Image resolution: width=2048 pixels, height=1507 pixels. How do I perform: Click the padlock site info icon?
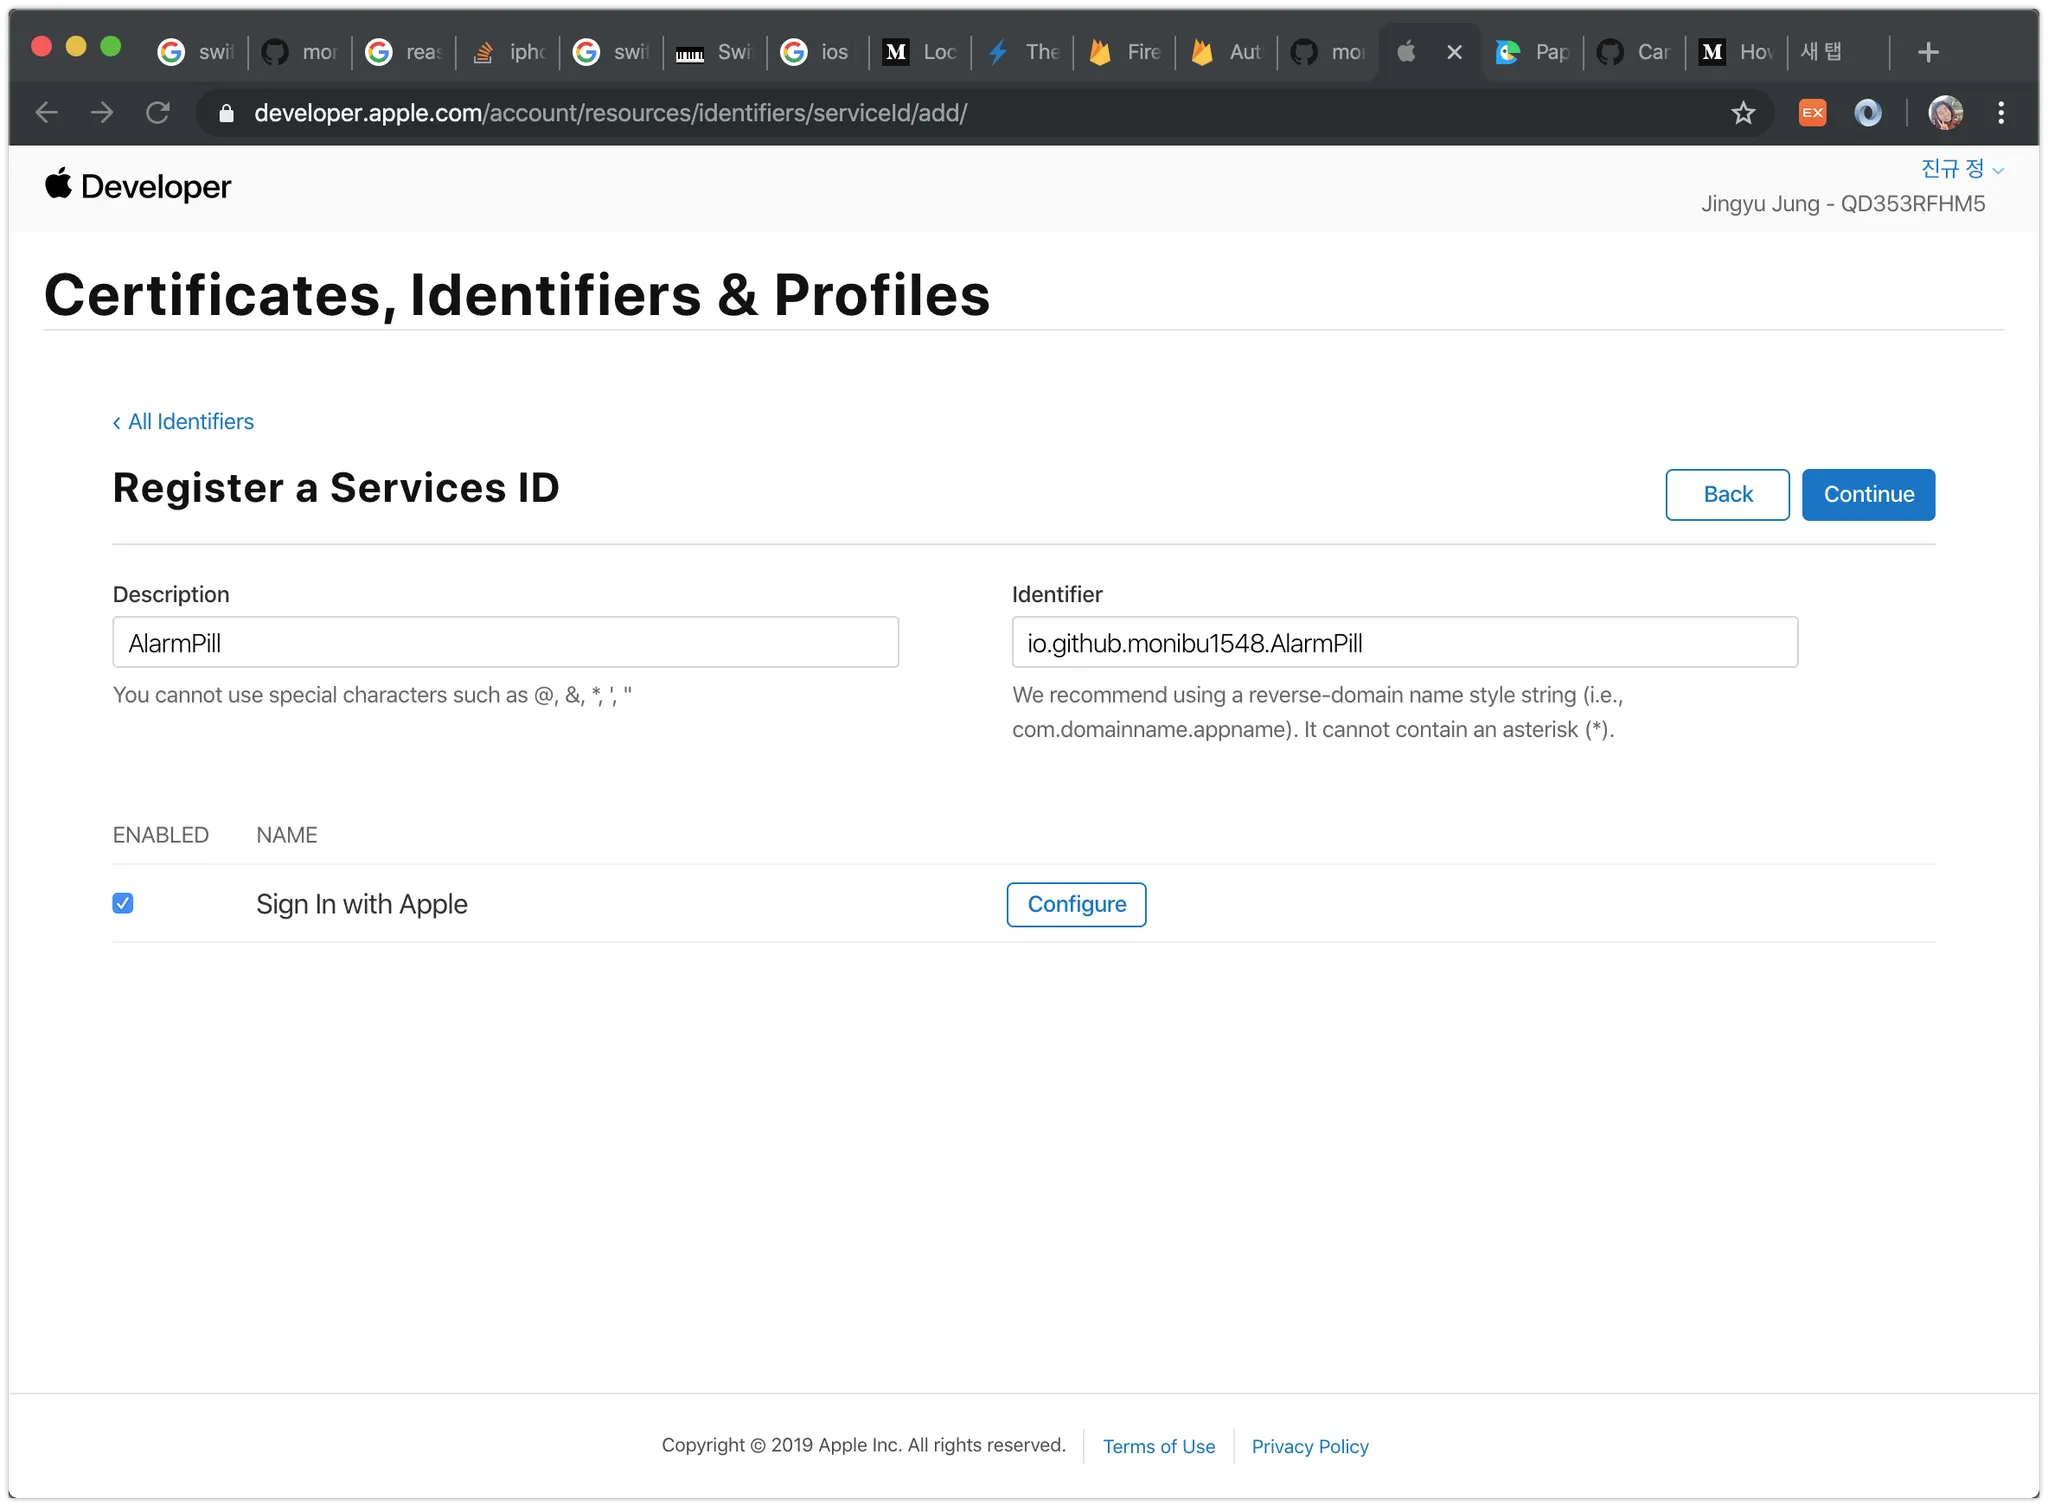click(227, 113)
